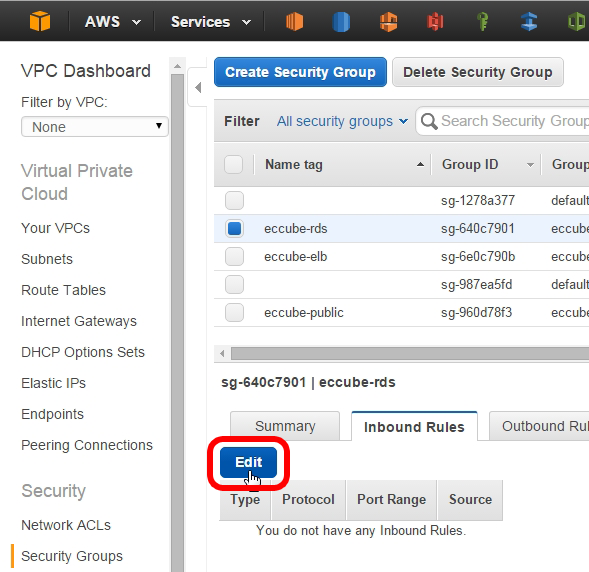Open the AWS dropdown menu
This screenshot has height=572, width=589.
point(113,22)
